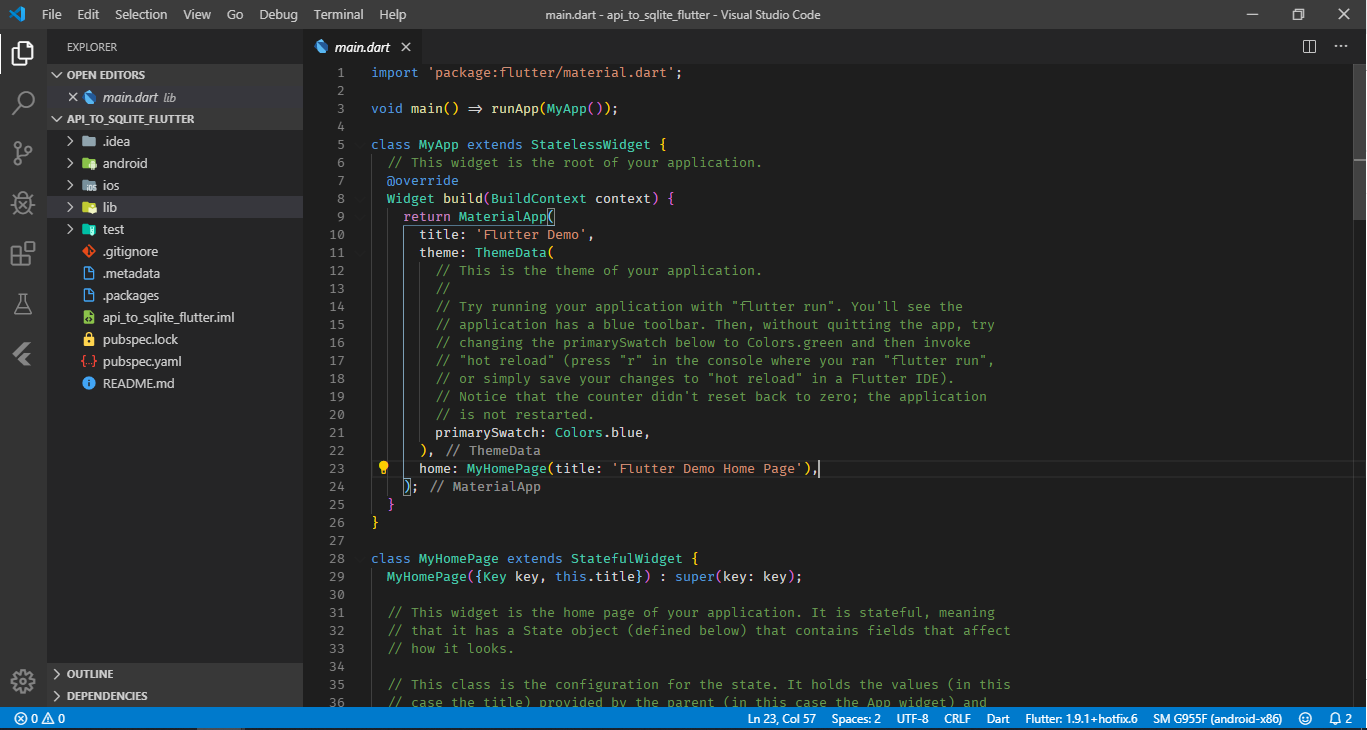Image resolution: width=1367 pixels, height=730 pixels.
Task: Open the README.md file
Action: (175, 383)
